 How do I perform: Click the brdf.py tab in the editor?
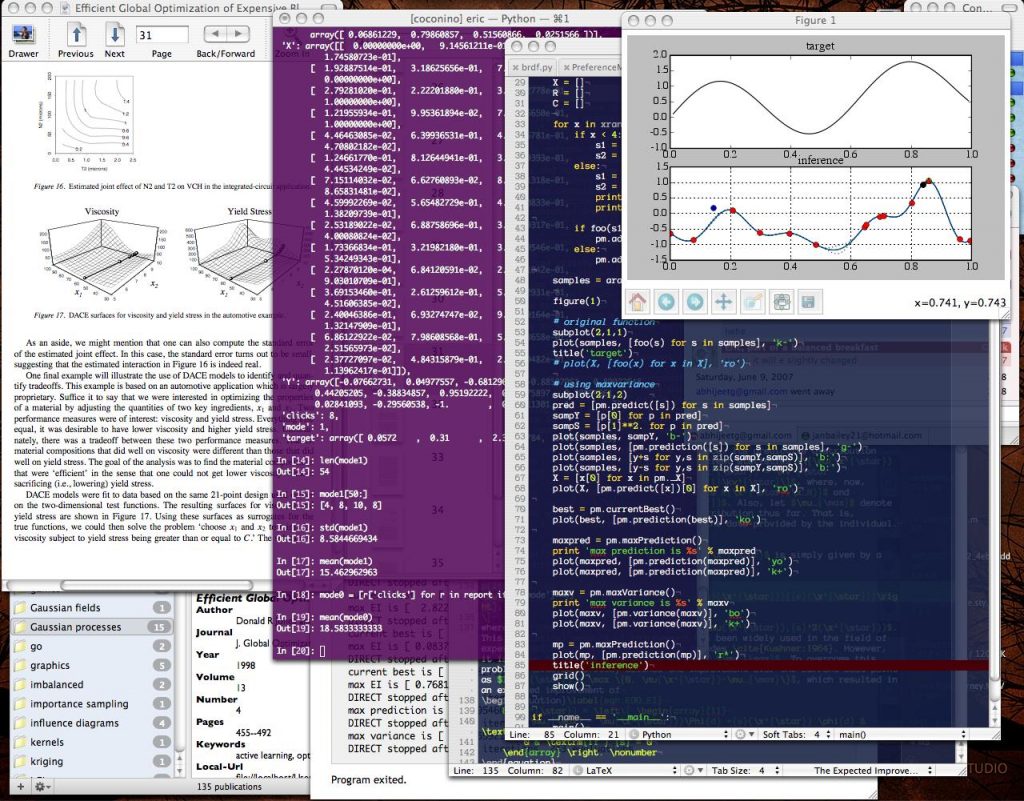(533, 67)
